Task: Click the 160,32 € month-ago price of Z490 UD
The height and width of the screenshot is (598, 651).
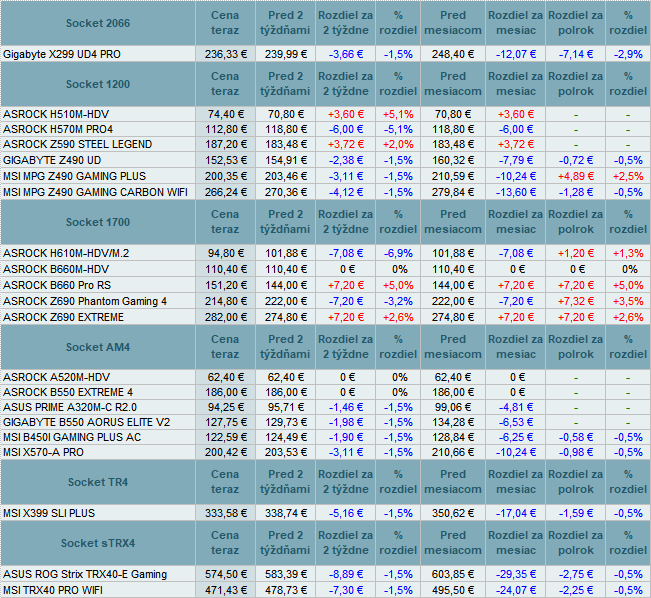Action: click(x=453, y=160)
